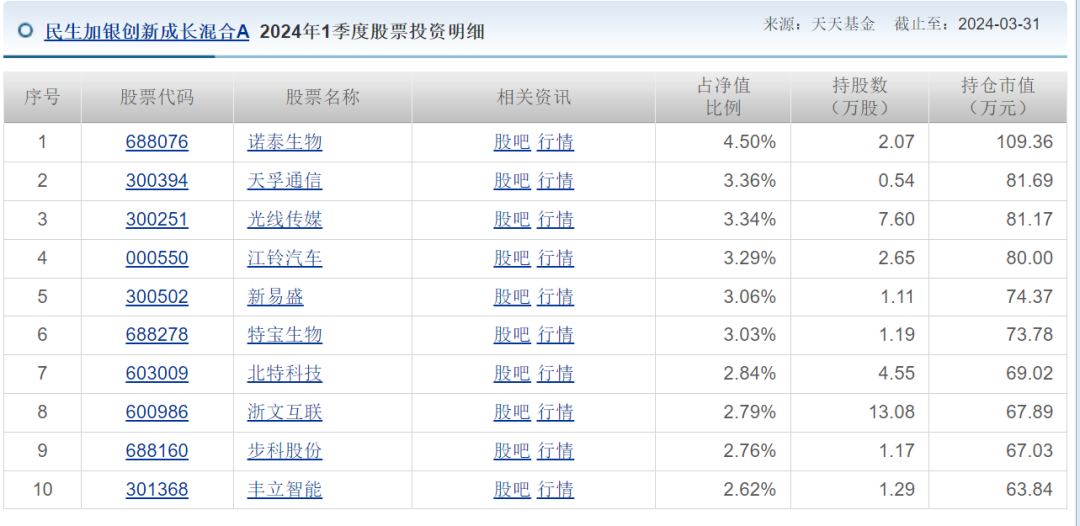Open 股吧 for 江铃汽车
Viewport: 1080px width, 526px height.
click(x=512, y=258)
